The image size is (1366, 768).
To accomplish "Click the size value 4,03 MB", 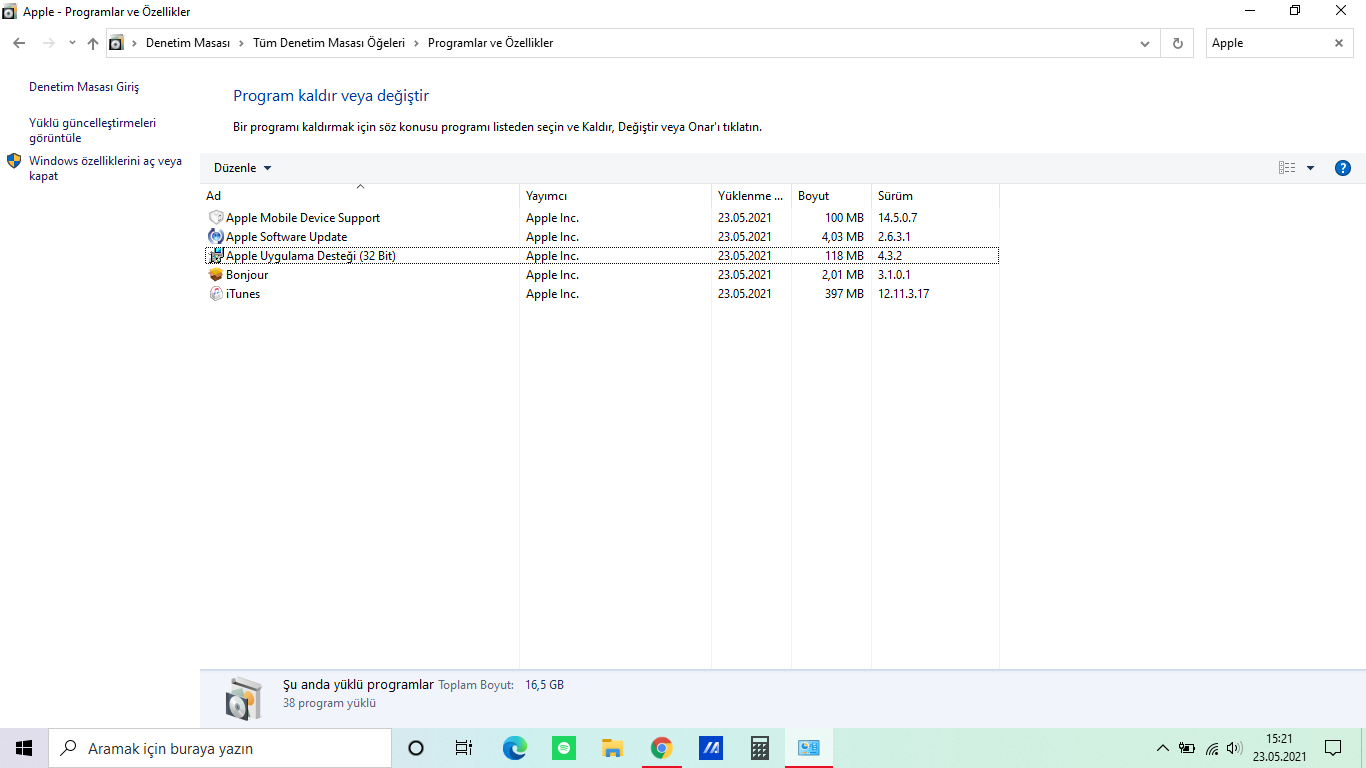I will click(842, 237).
